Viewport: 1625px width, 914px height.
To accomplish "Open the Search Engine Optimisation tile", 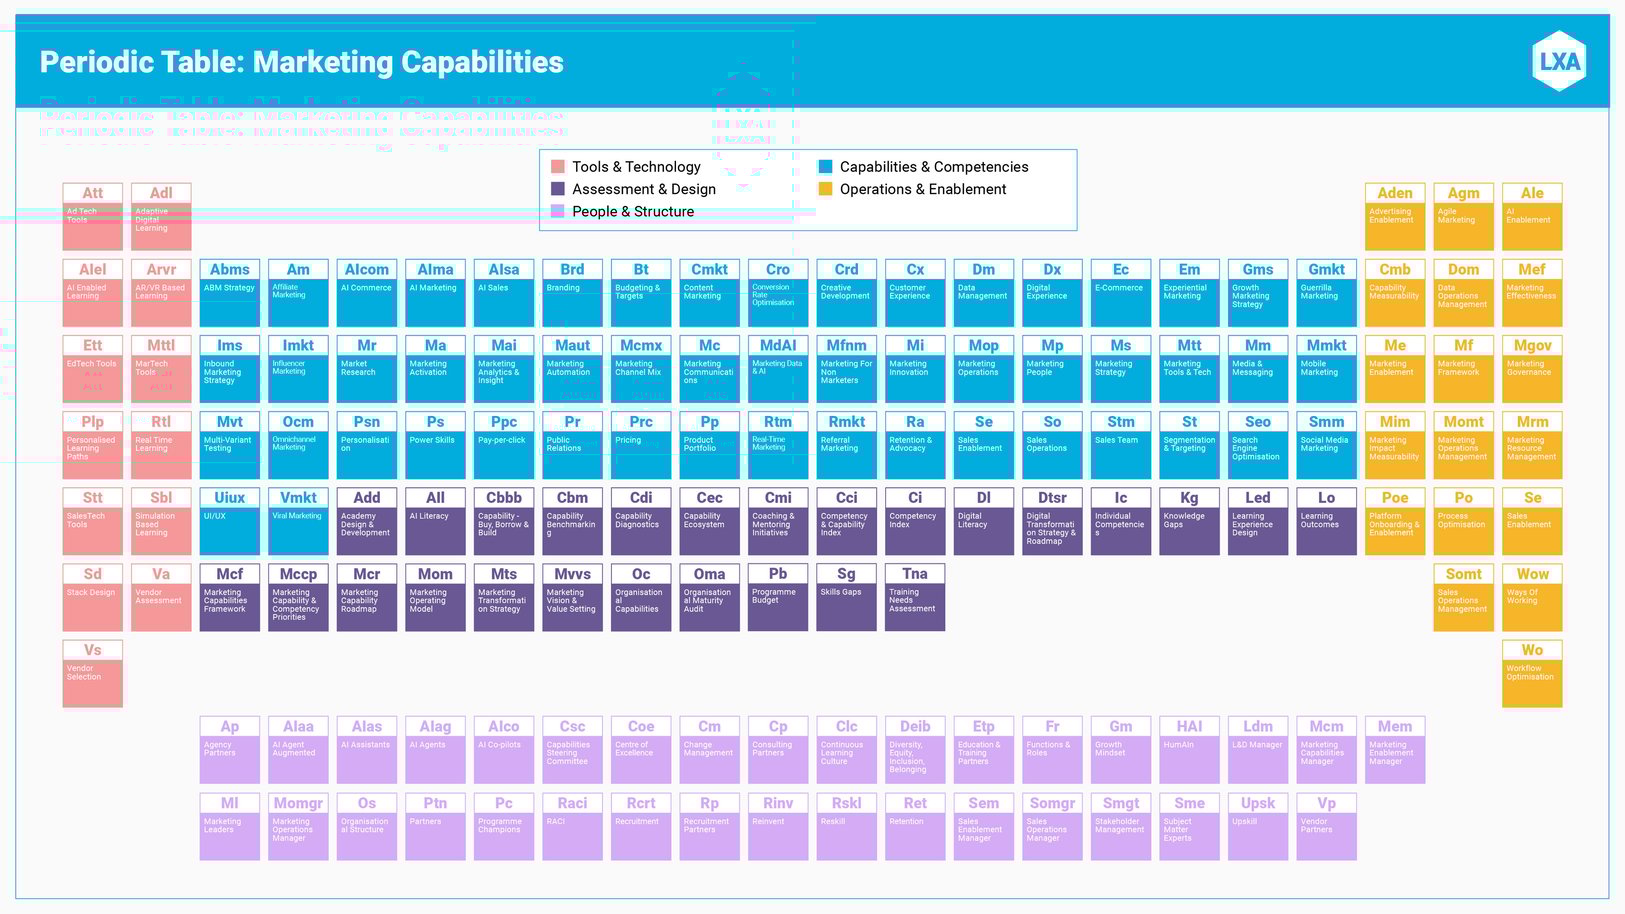I will 1257,445.
